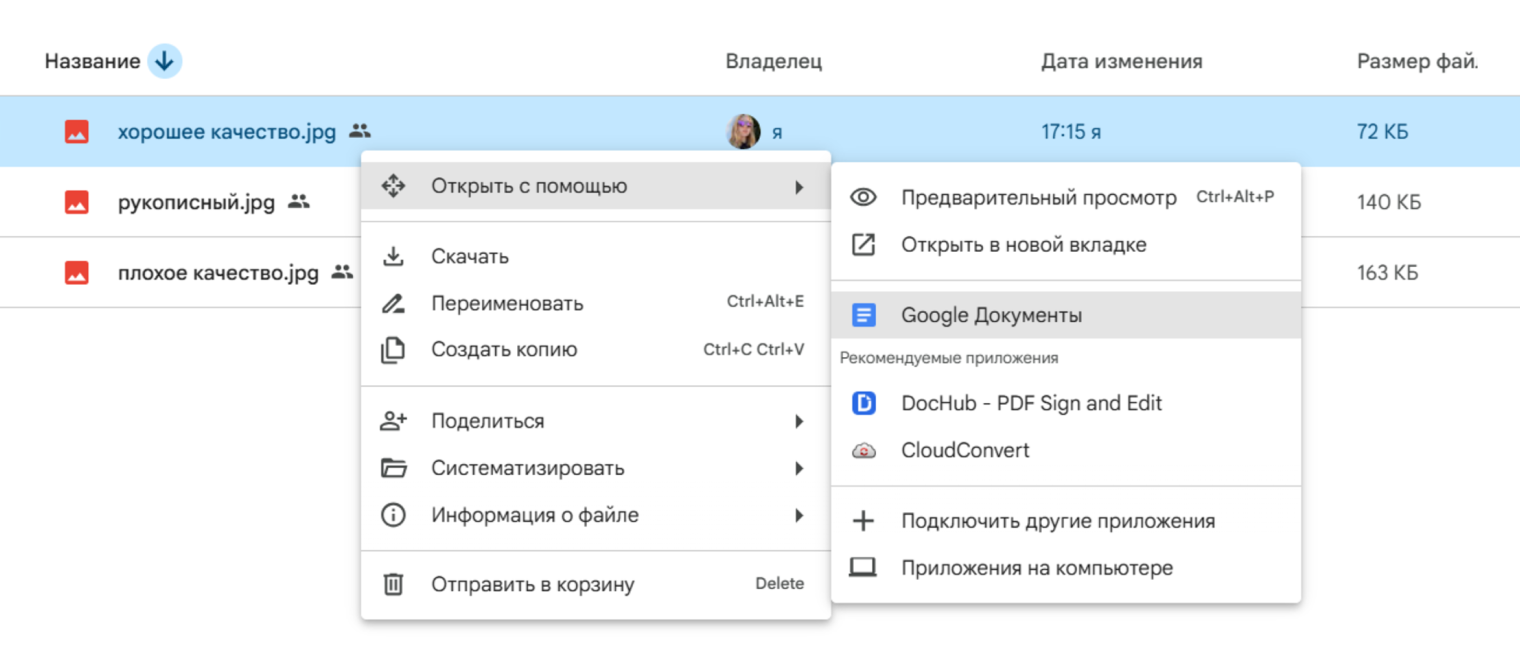Choose Создать копию menu entry
The height and width of the screenshot is (662, 1520).
[x=595, y=350]
